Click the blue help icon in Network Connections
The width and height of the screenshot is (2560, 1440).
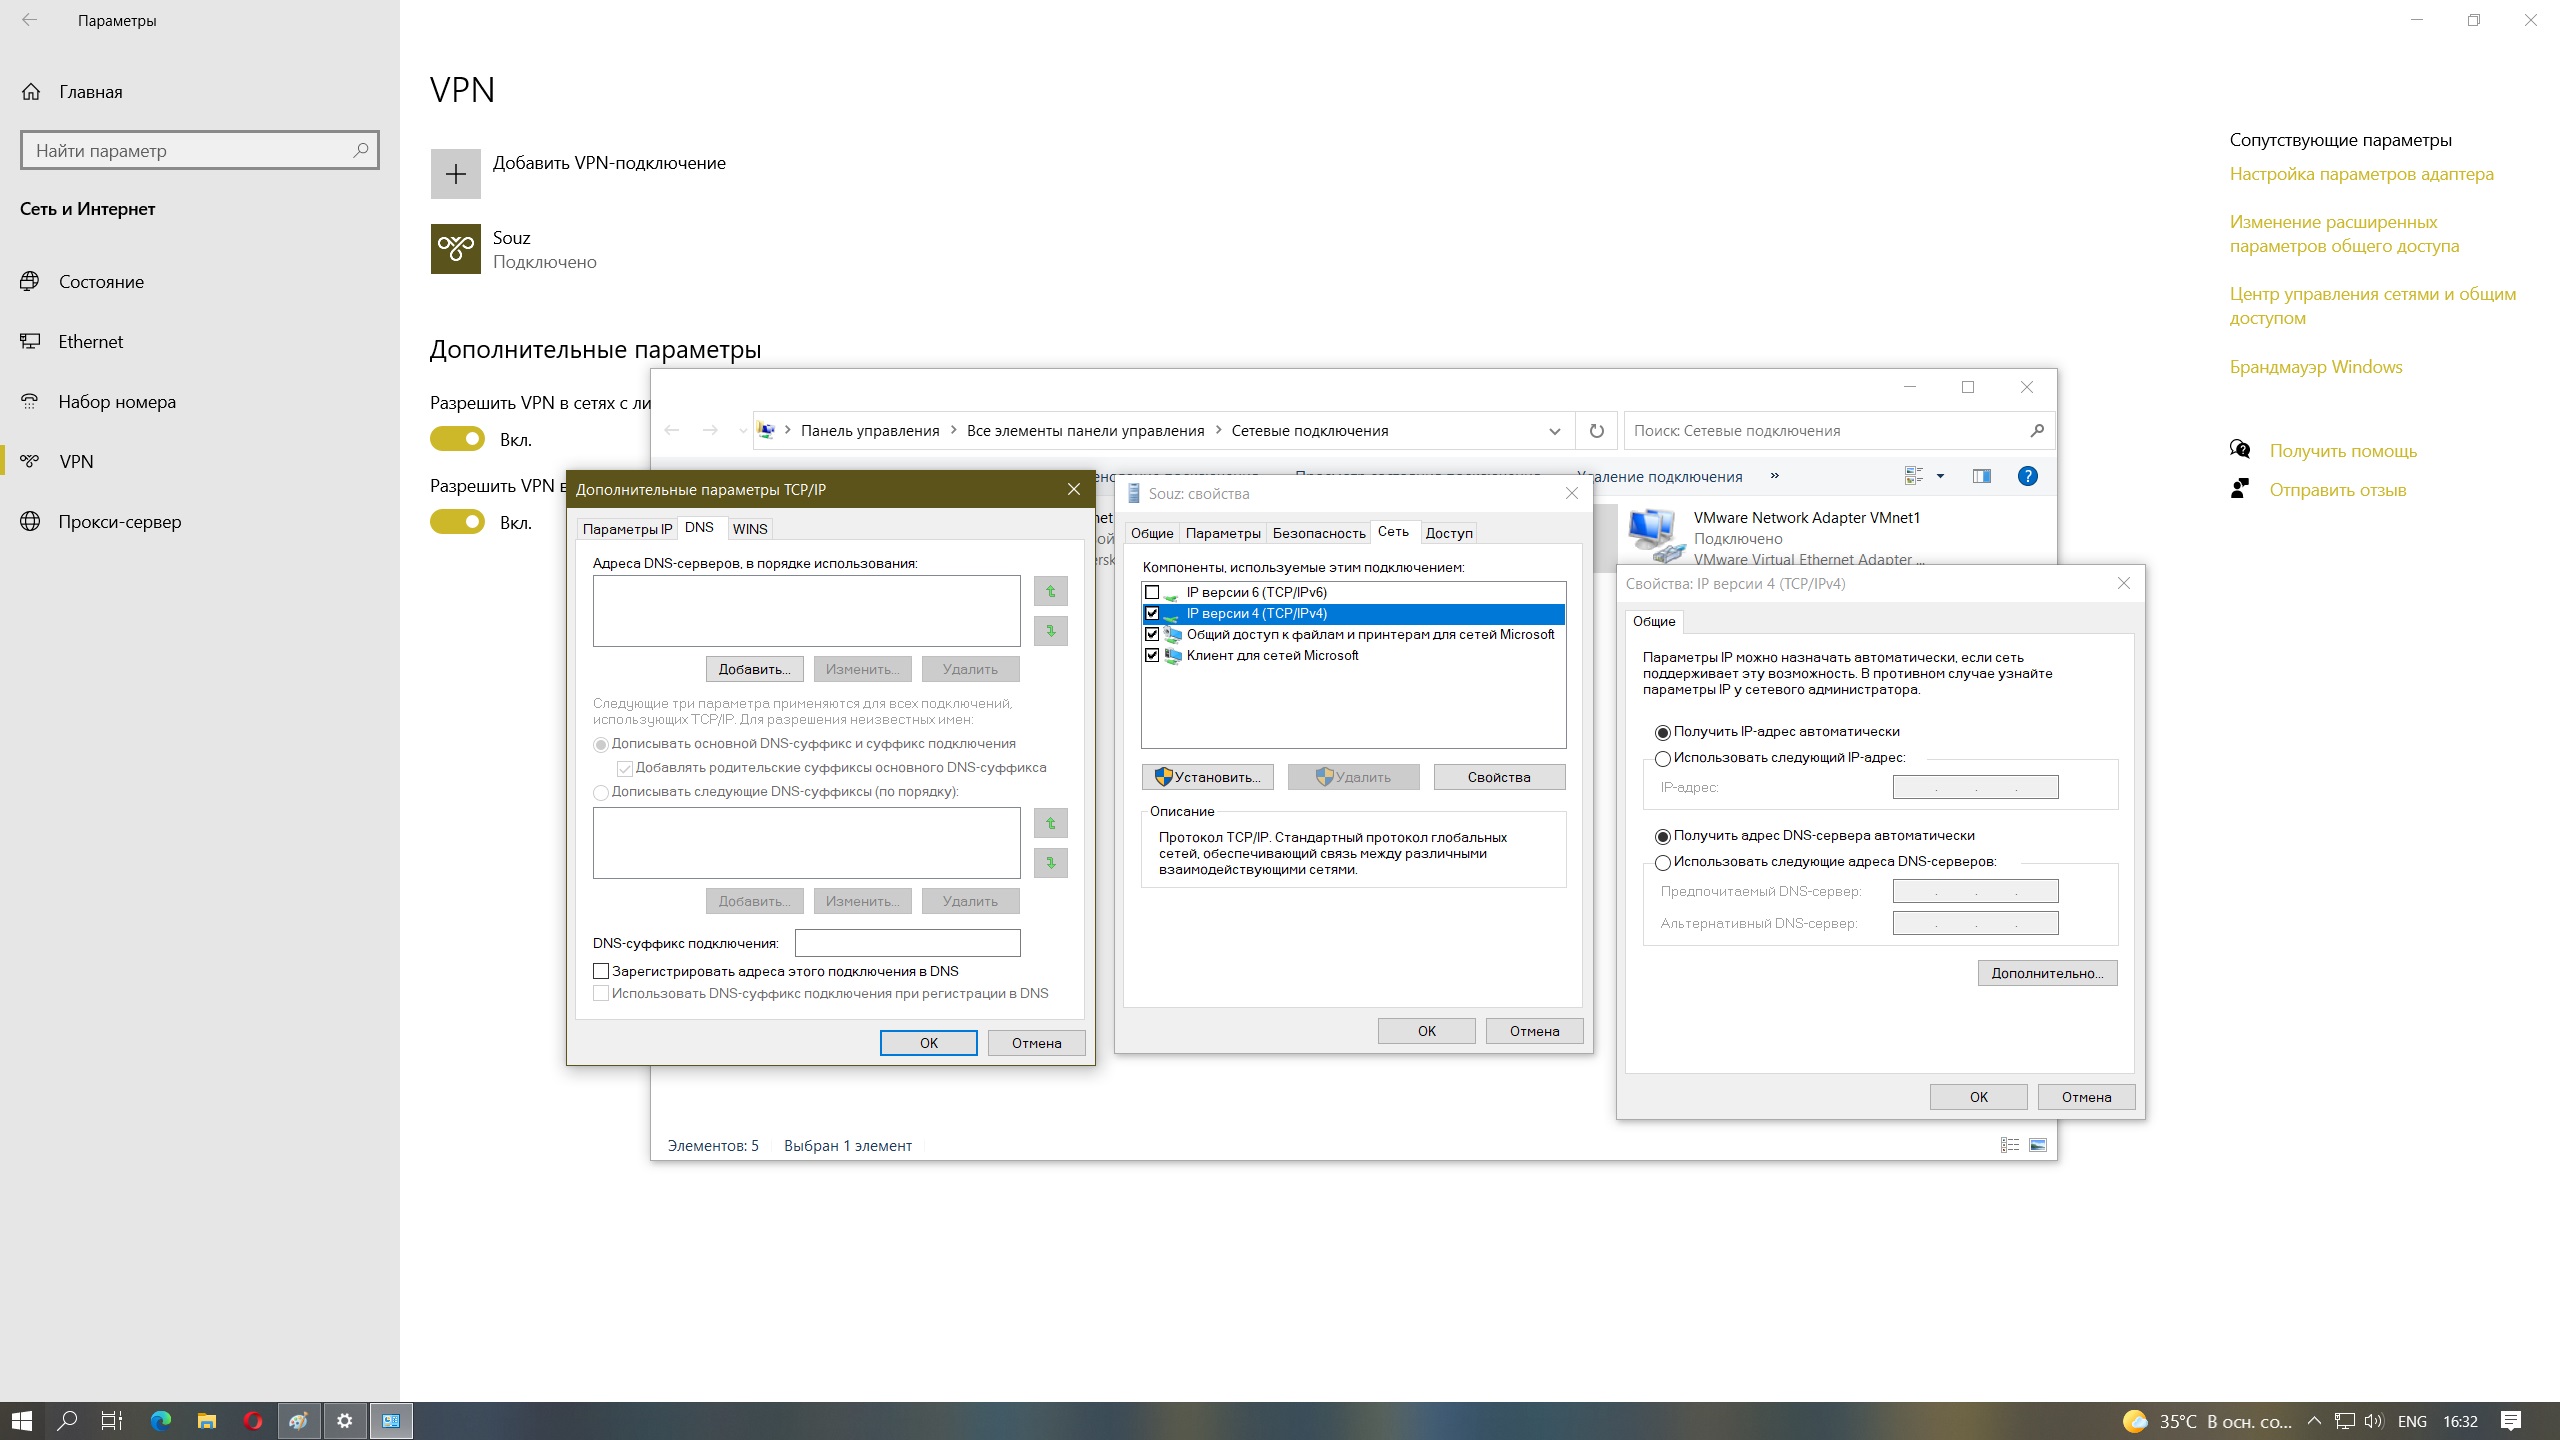click(x=2027, y=476)
